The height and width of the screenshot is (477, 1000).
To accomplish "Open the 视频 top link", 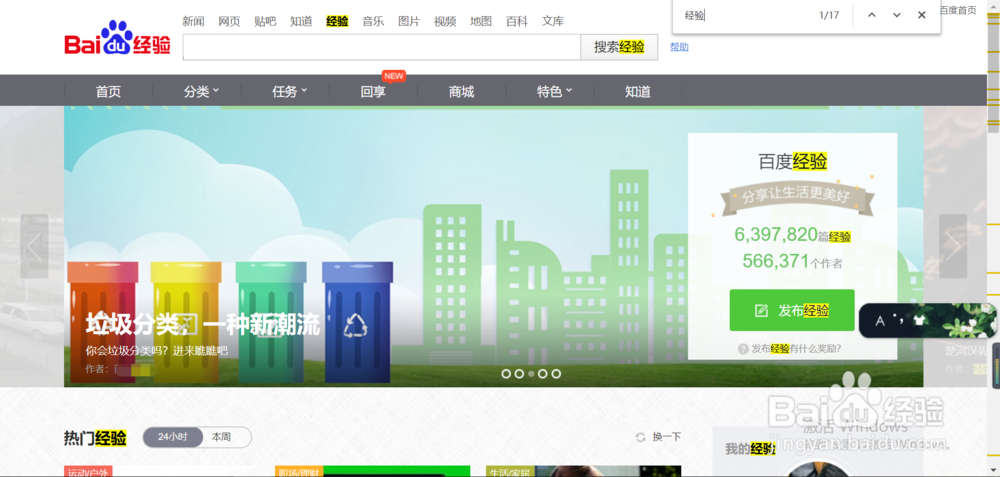I will click(445, 21).
